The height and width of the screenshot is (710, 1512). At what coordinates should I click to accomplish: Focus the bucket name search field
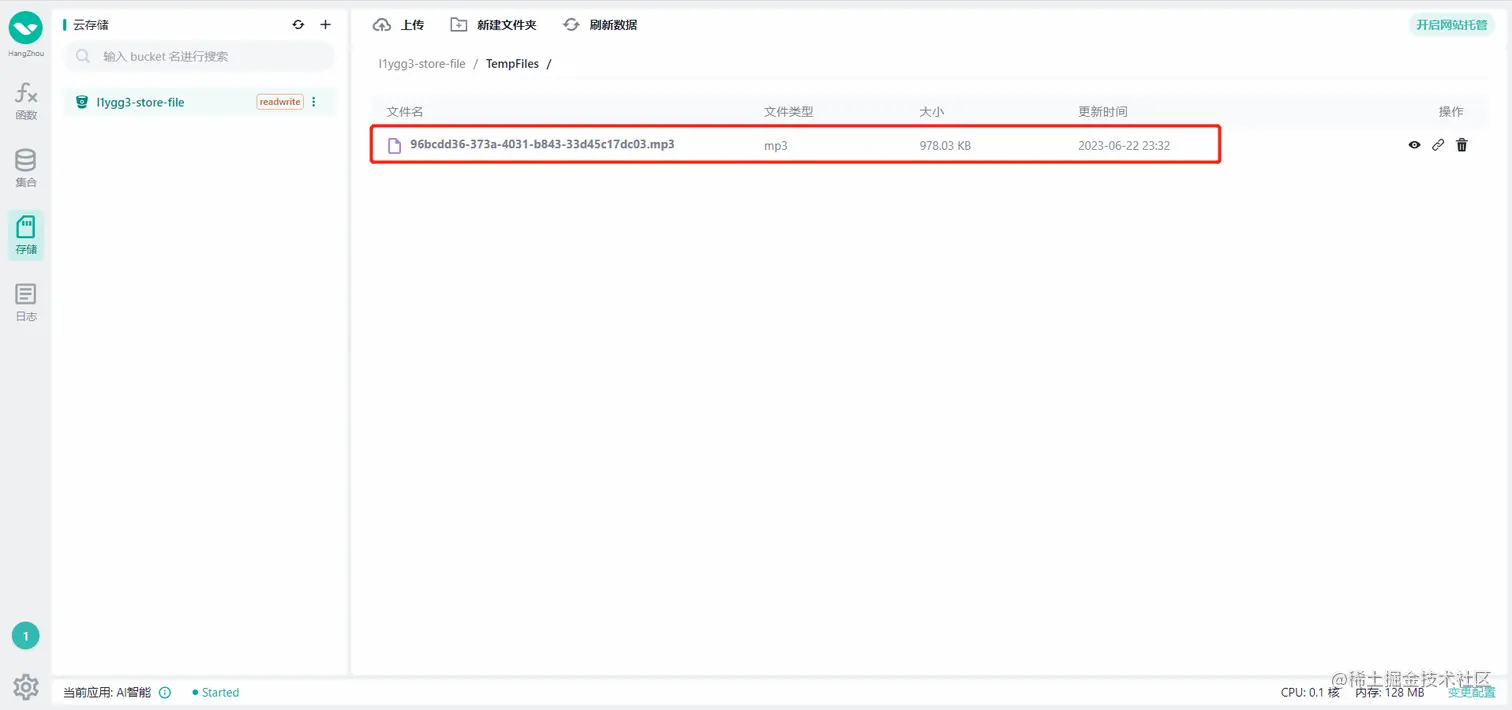point(199,57)
